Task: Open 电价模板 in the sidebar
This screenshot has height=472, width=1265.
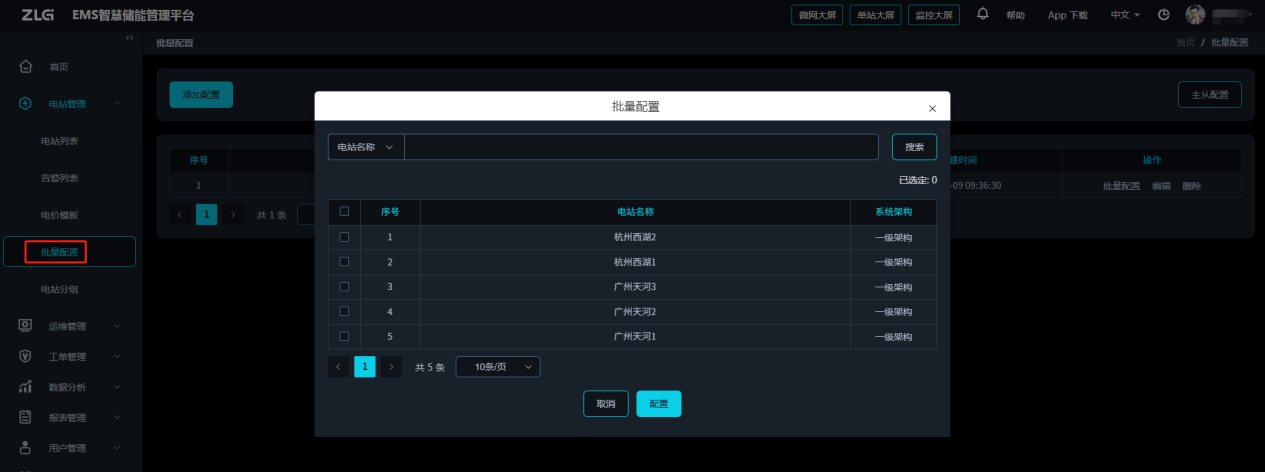Action: (59, 215)
